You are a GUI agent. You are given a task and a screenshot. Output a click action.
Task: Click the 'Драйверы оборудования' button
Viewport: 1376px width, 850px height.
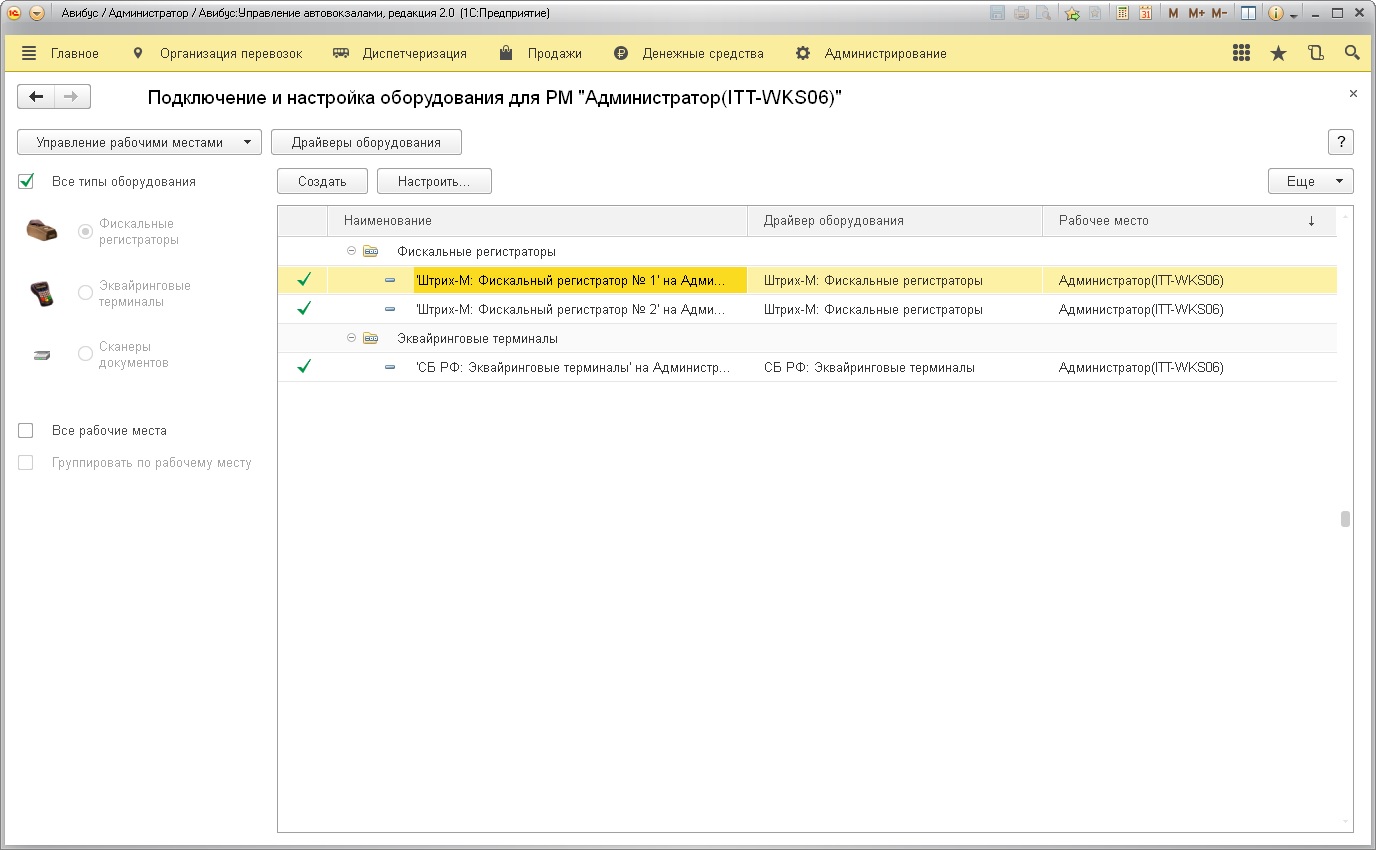point(366,142)
